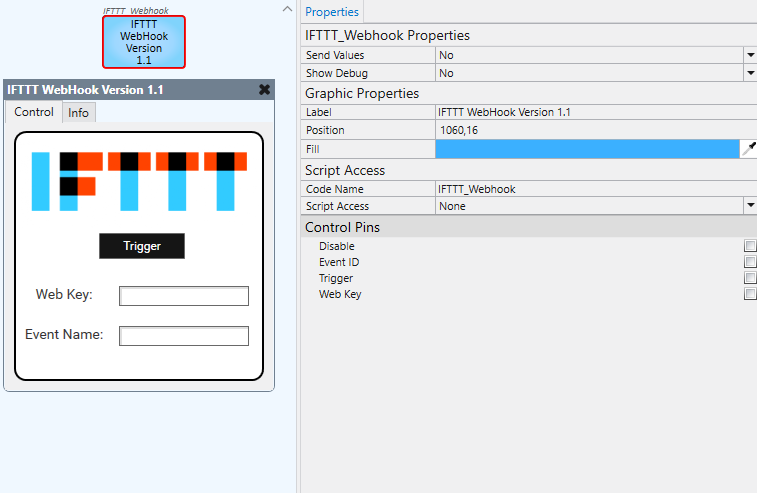Click the Event ID pin label
757x493 pixels.
[x=339, y=262]
